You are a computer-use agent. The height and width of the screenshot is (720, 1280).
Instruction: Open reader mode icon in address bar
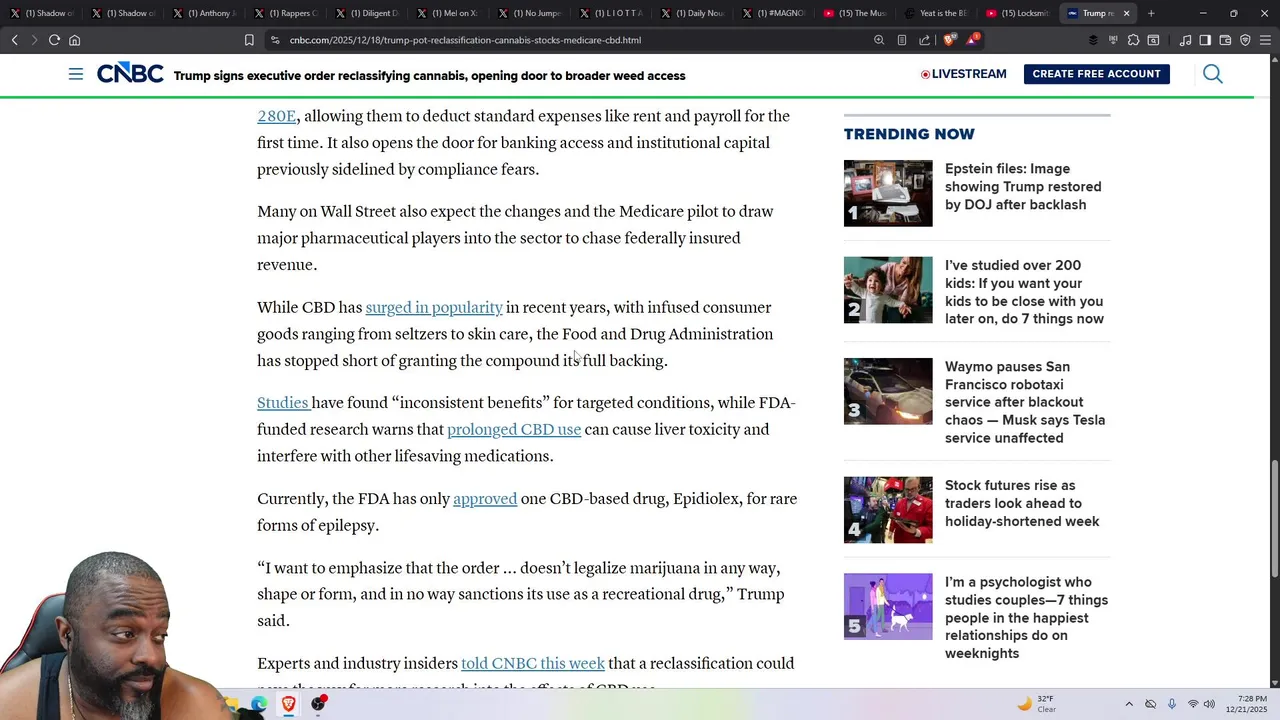click(902, 40)
